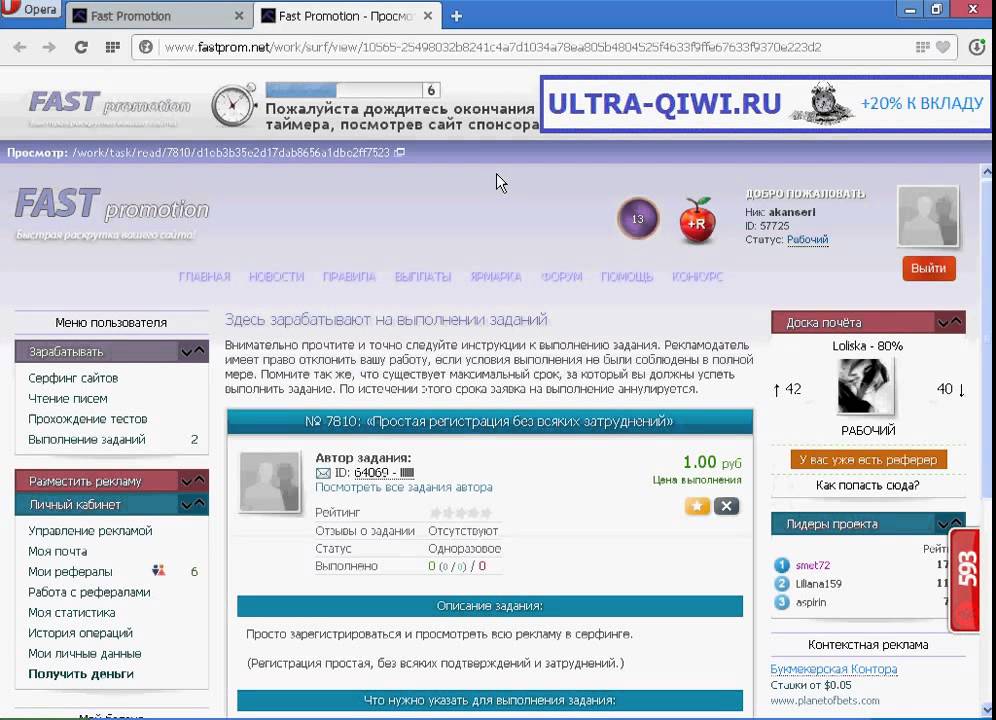Click Посмотреть все задания автора link

[x=404, y=487]
